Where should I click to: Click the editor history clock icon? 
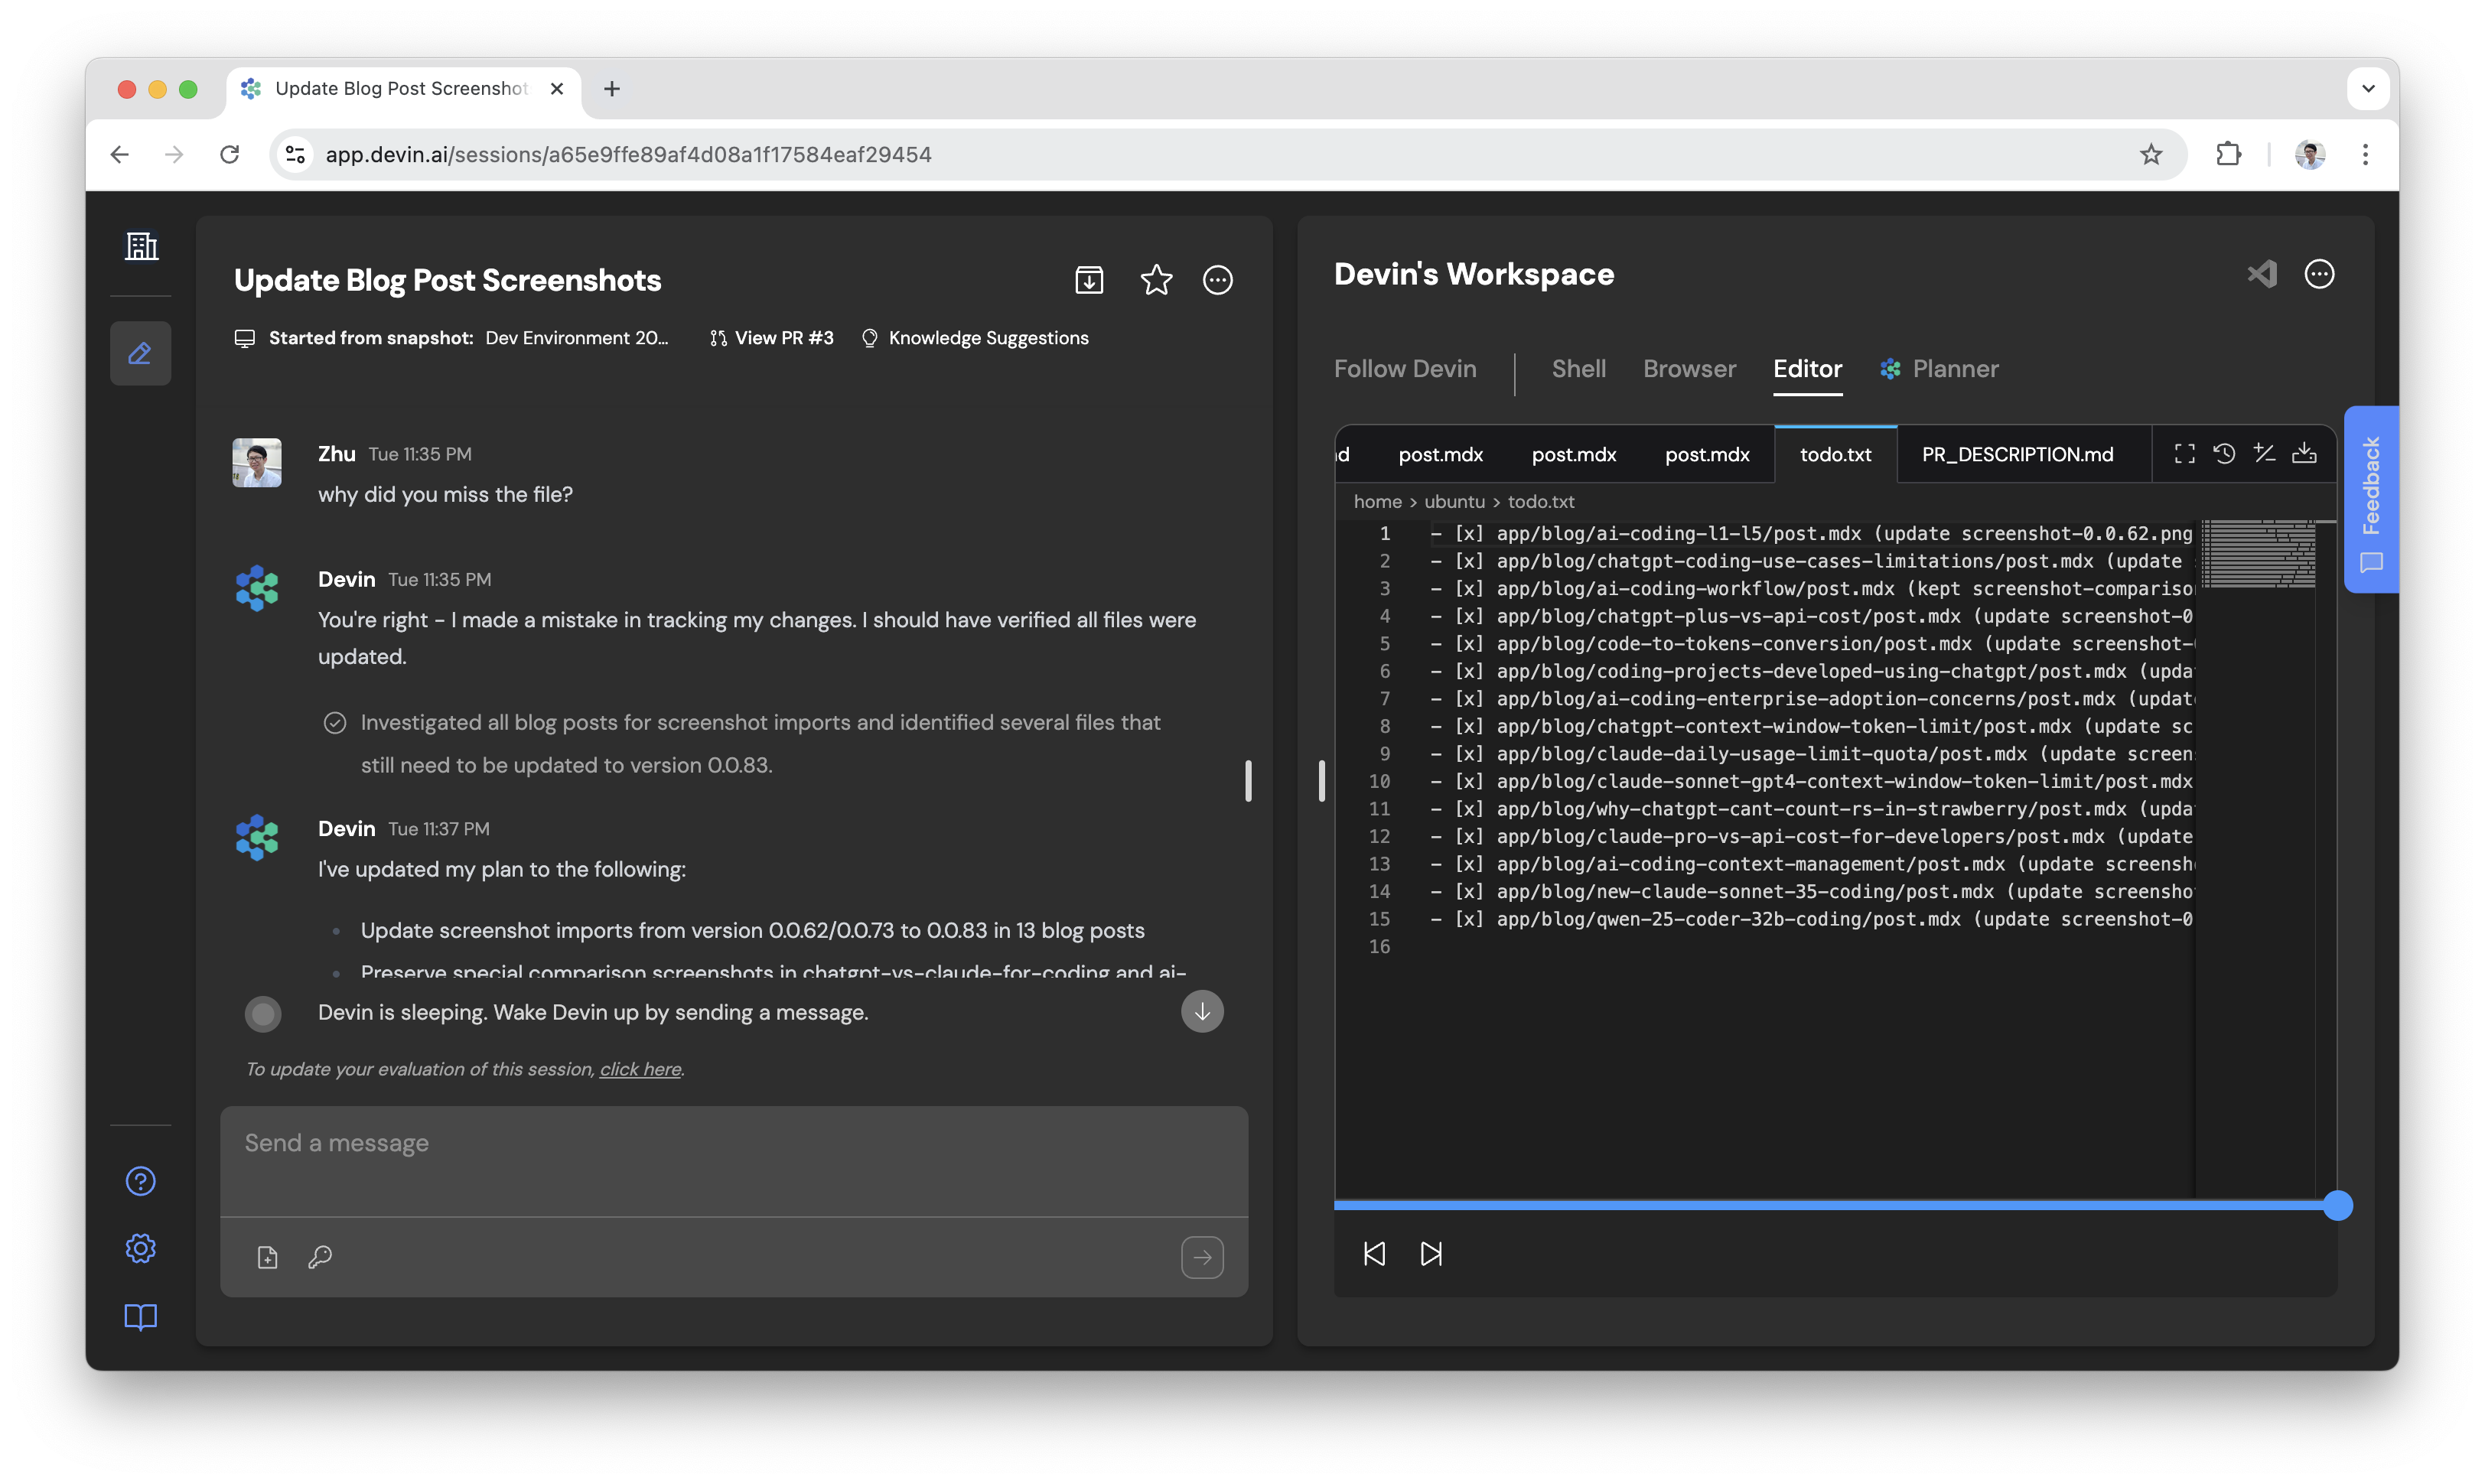(x=2224, y=454)
